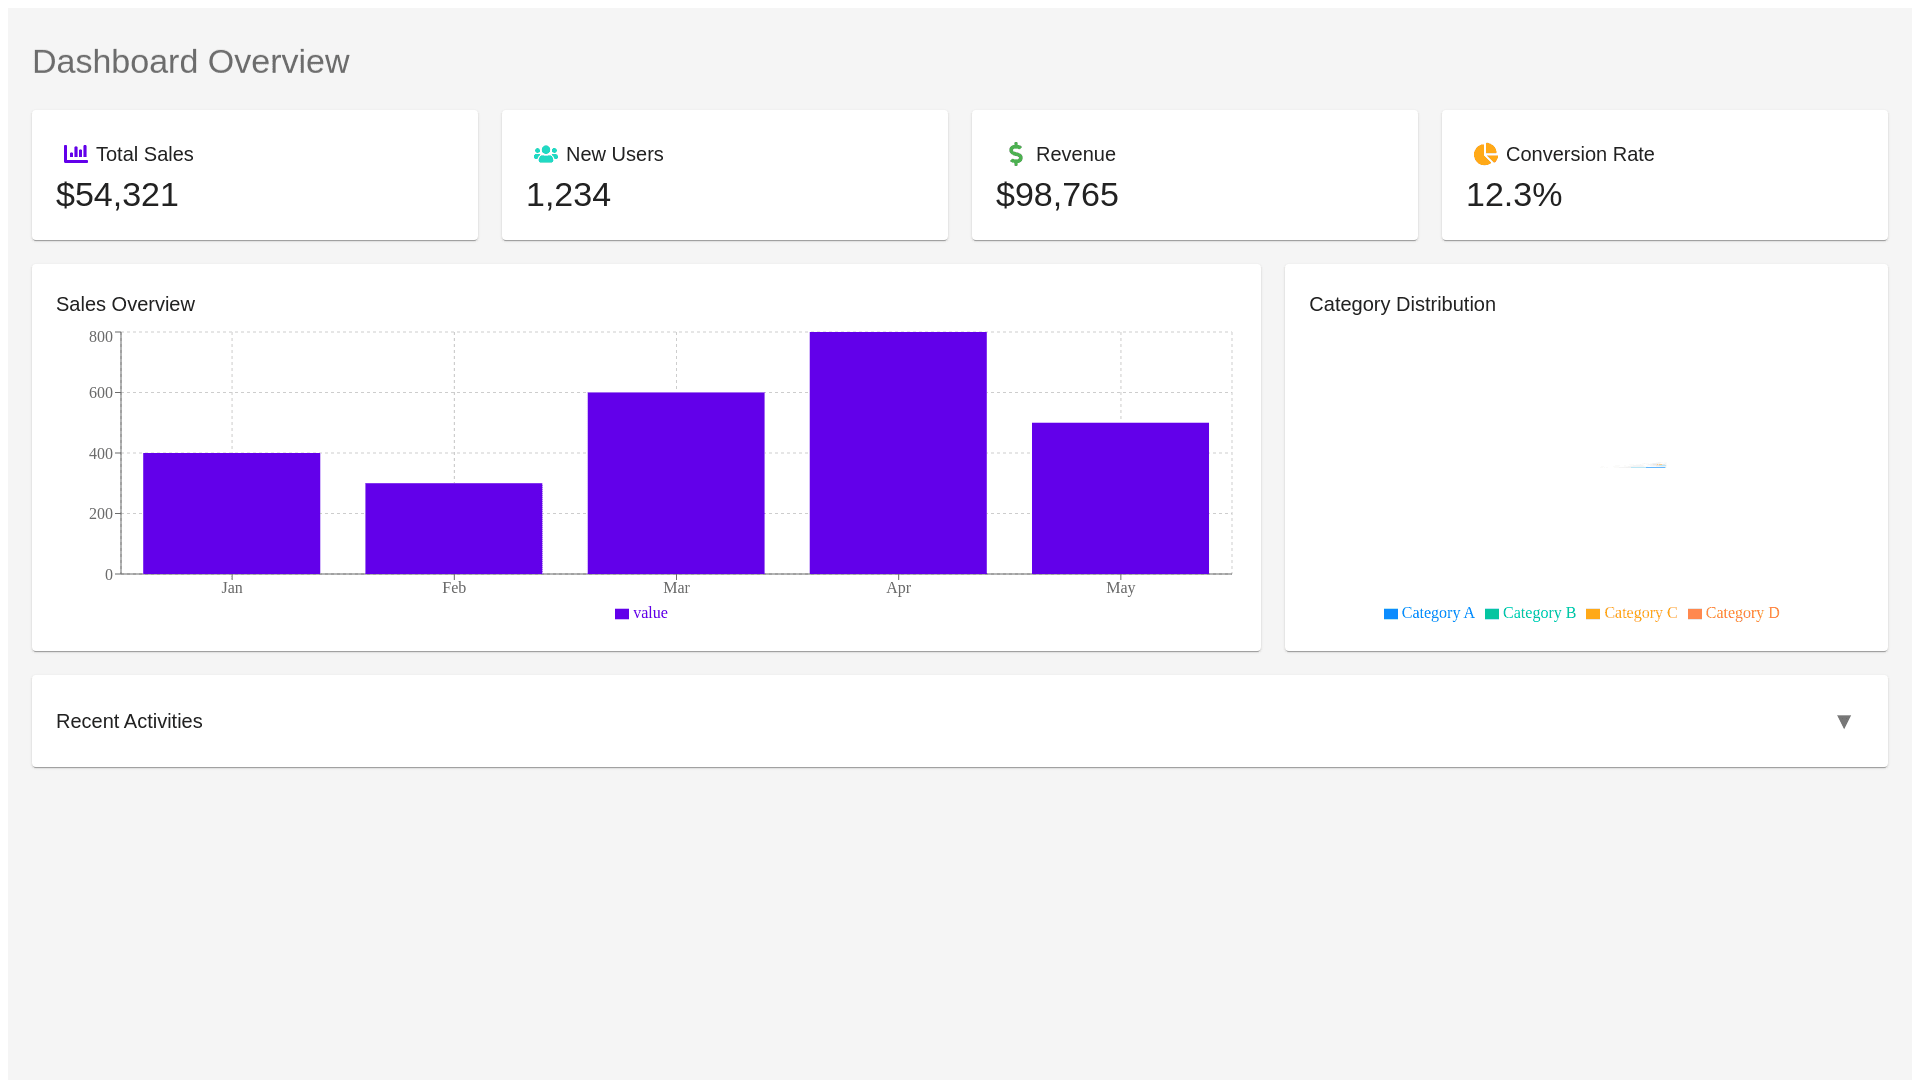The height and width of the screenshot is (1080, 1920).
Task: Click the Conversion Rate pie icon
Action: [1486, 154]
